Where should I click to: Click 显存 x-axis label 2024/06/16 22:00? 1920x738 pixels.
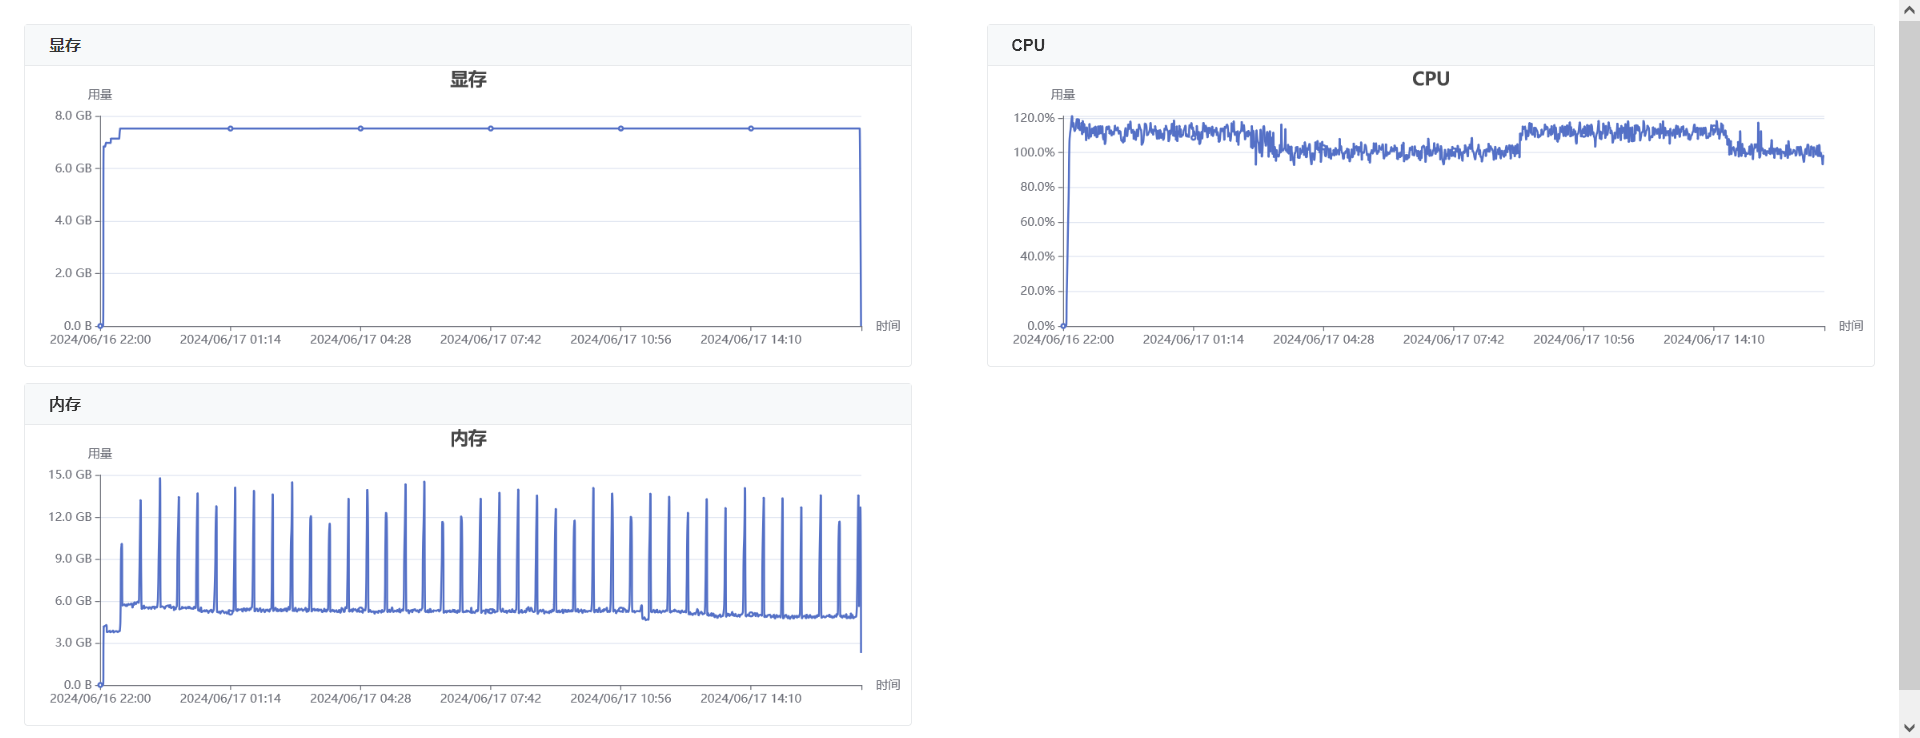click(x=100, y=340)
